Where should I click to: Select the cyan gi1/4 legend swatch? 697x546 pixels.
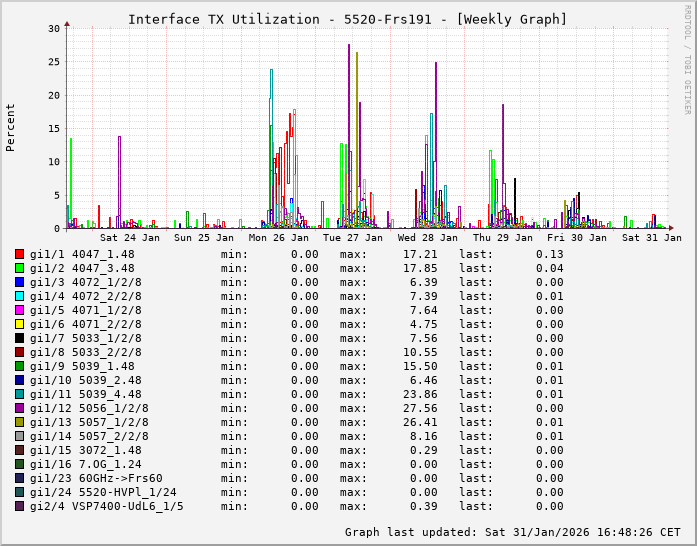pos(19,296)
